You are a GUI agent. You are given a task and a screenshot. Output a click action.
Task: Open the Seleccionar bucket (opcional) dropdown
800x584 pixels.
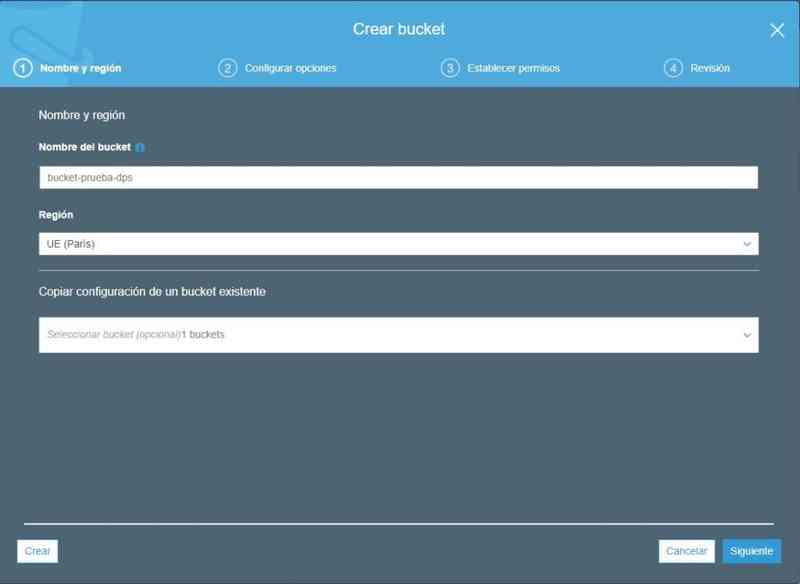(398, 335)
